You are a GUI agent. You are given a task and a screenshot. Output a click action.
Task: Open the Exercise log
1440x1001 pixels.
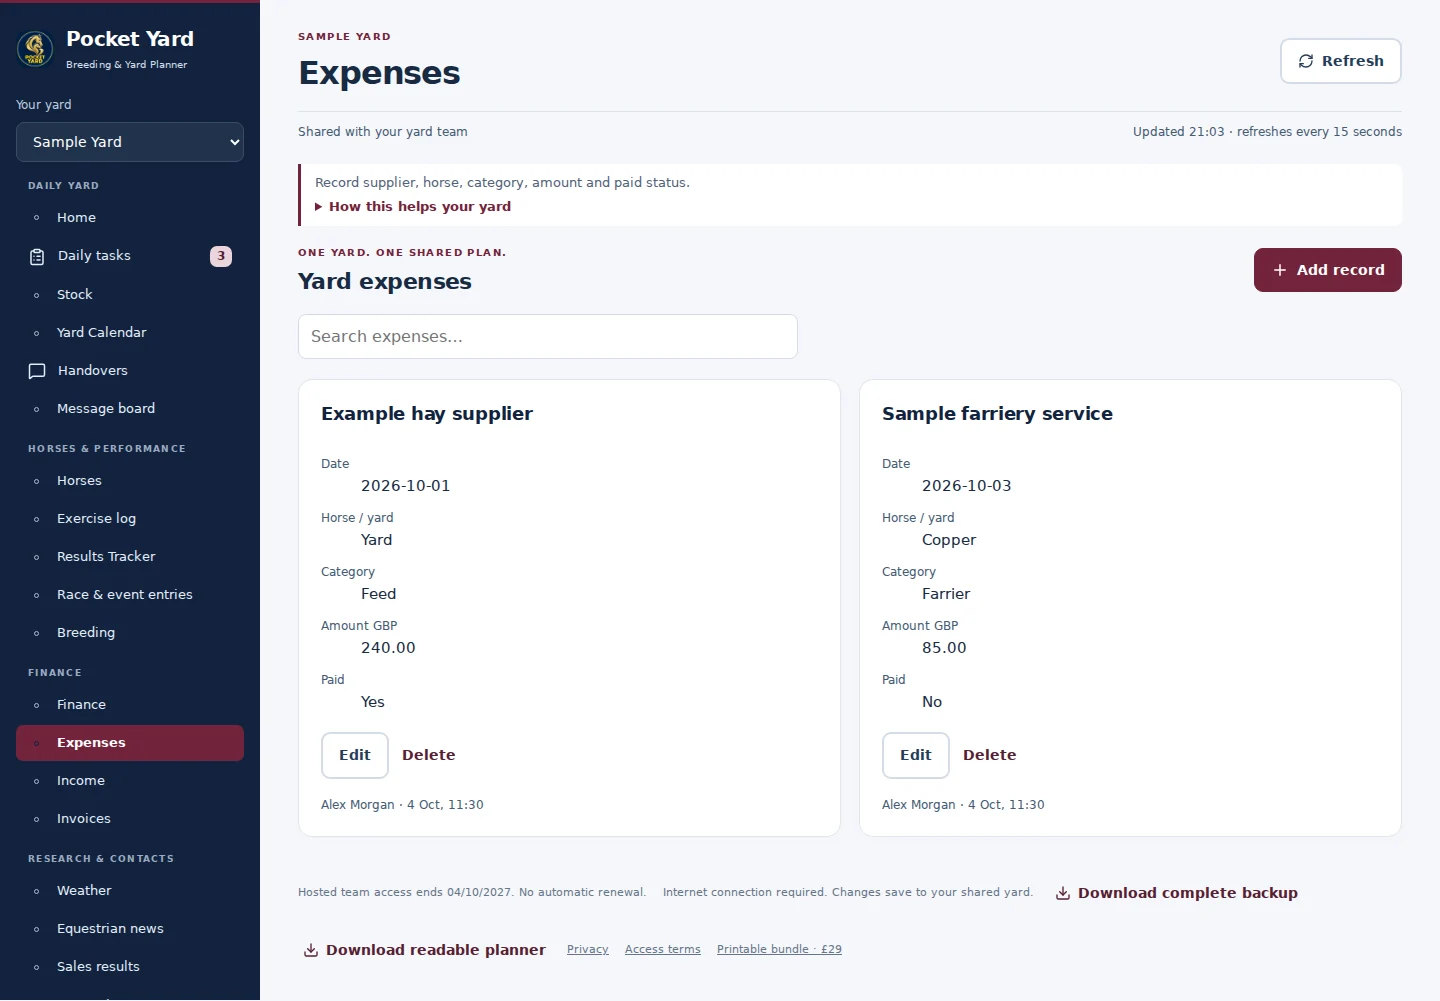click(130, 519)
